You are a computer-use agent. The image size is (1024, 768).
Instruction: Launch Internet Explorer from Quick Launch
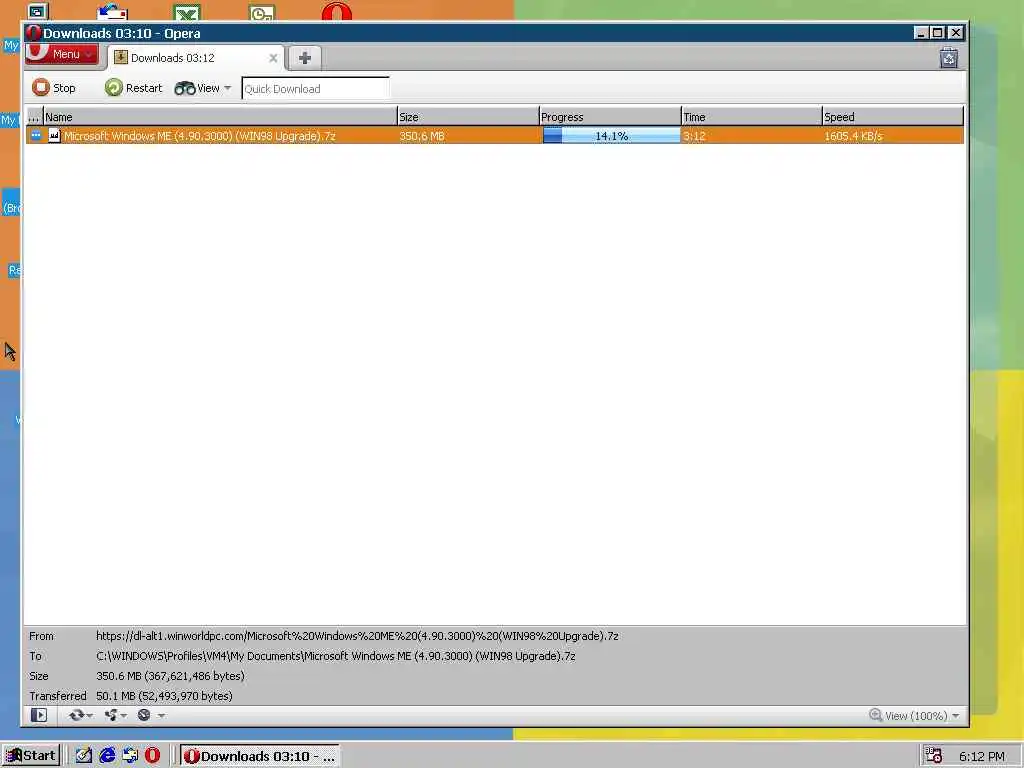[107, 756]
